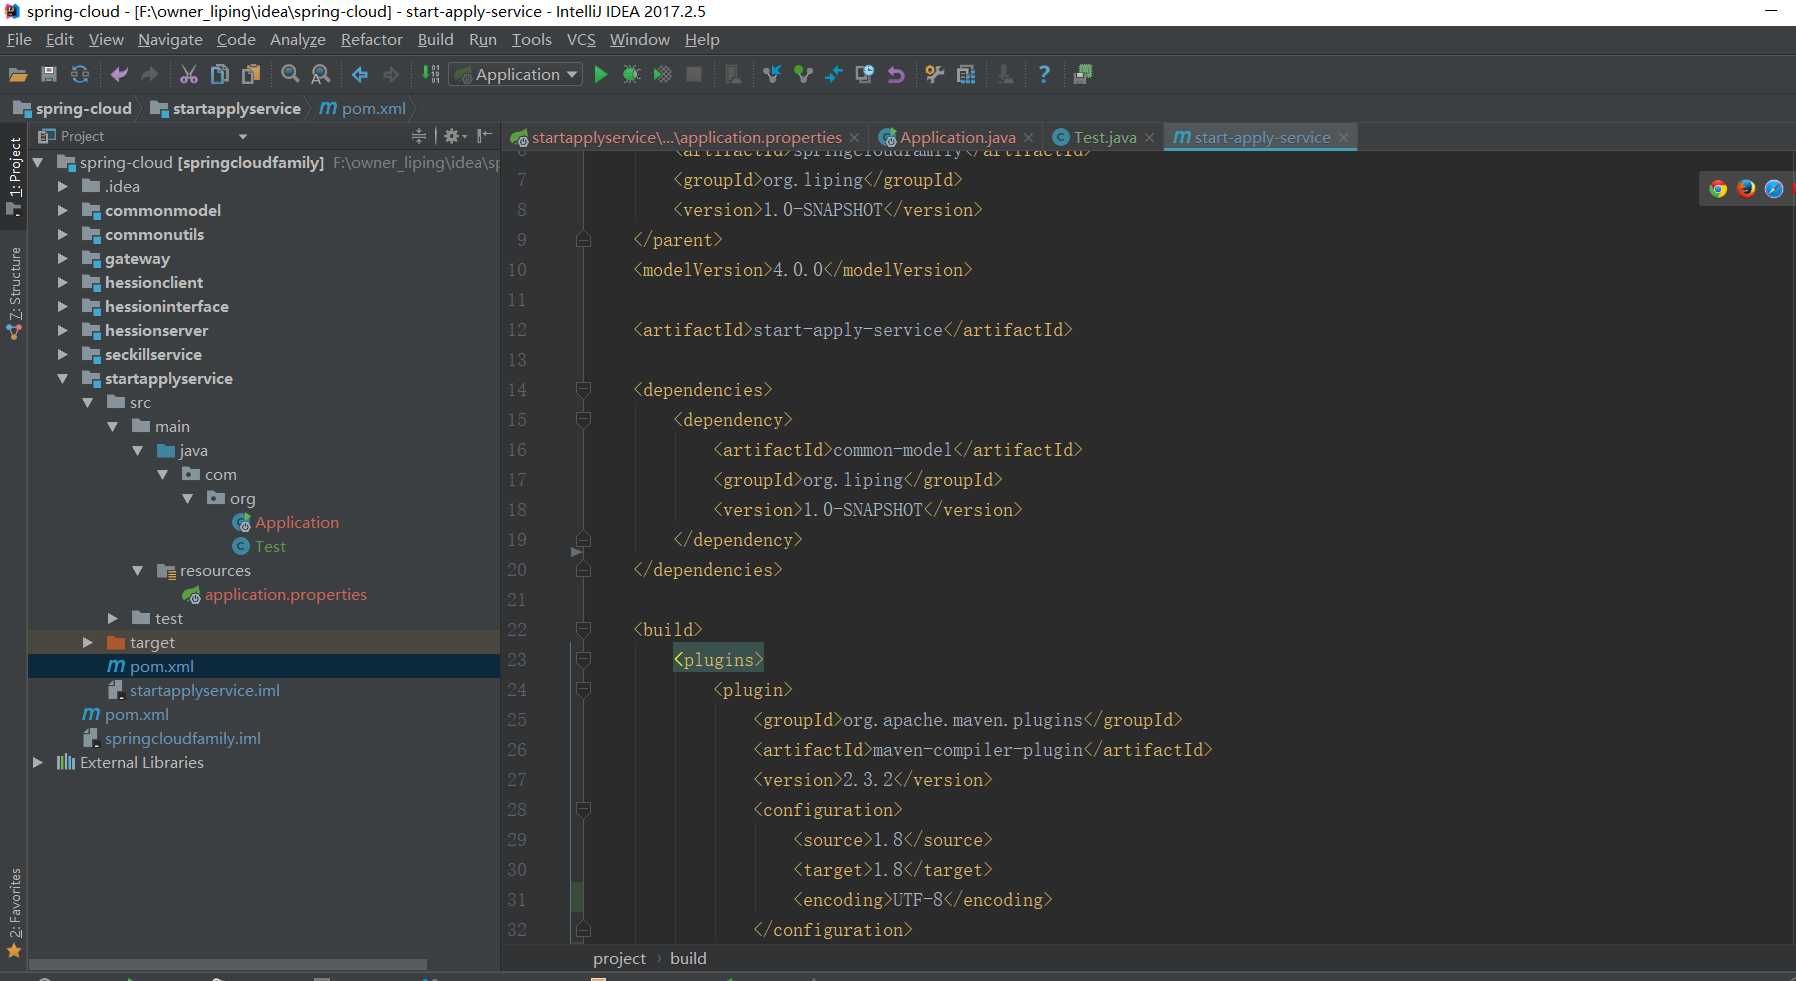The image size is (1796, 981).
Task: Toggle the Structure tool window
Action: point(14,292)
